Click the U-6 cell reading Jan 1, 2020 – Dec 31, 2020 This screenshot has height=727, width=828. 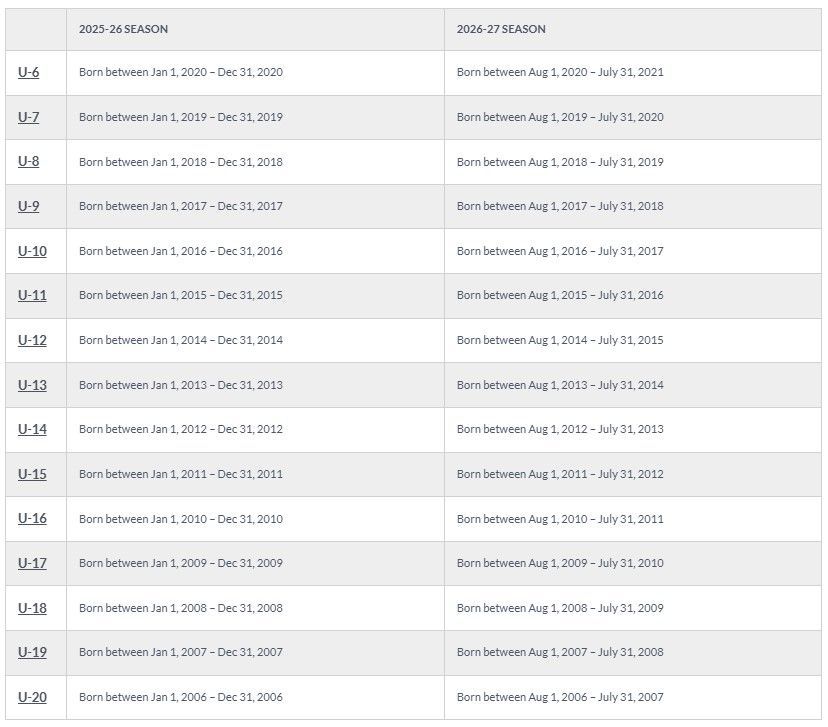181,72
